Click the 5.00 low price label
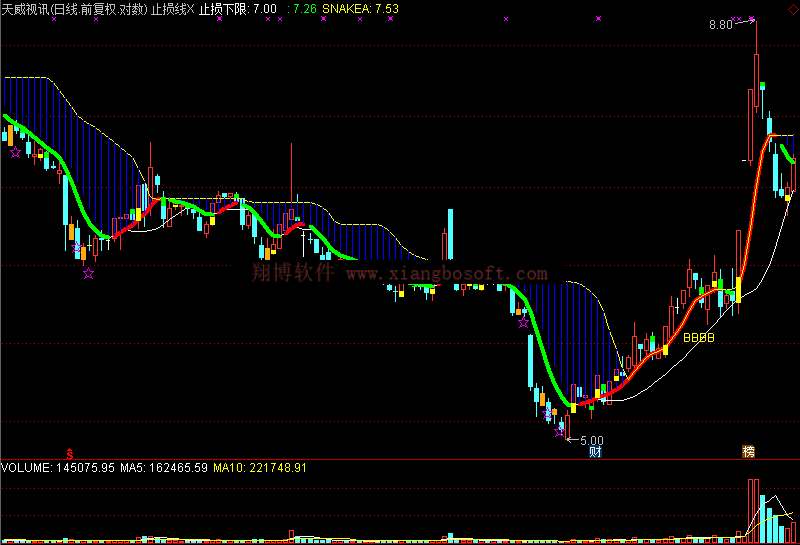The image size is (800, 545). pyautogui.click(x=592, y=440)
